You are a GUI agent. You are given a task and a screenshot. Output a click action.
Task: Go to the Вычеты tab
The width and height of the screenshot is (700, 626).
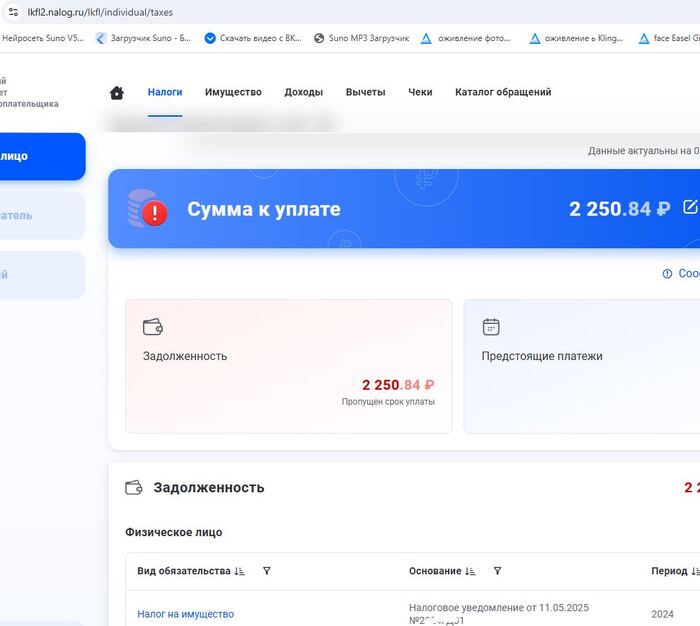pos(365,92)
